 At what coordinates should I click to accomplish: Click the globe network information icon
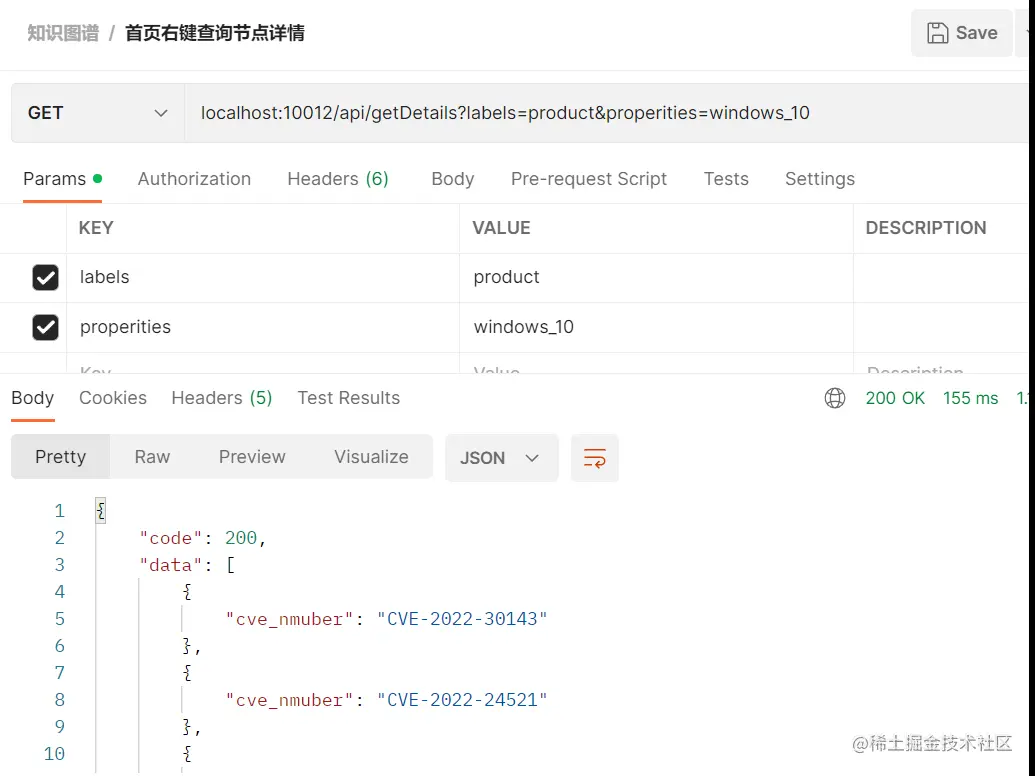(x=835, y=398)
